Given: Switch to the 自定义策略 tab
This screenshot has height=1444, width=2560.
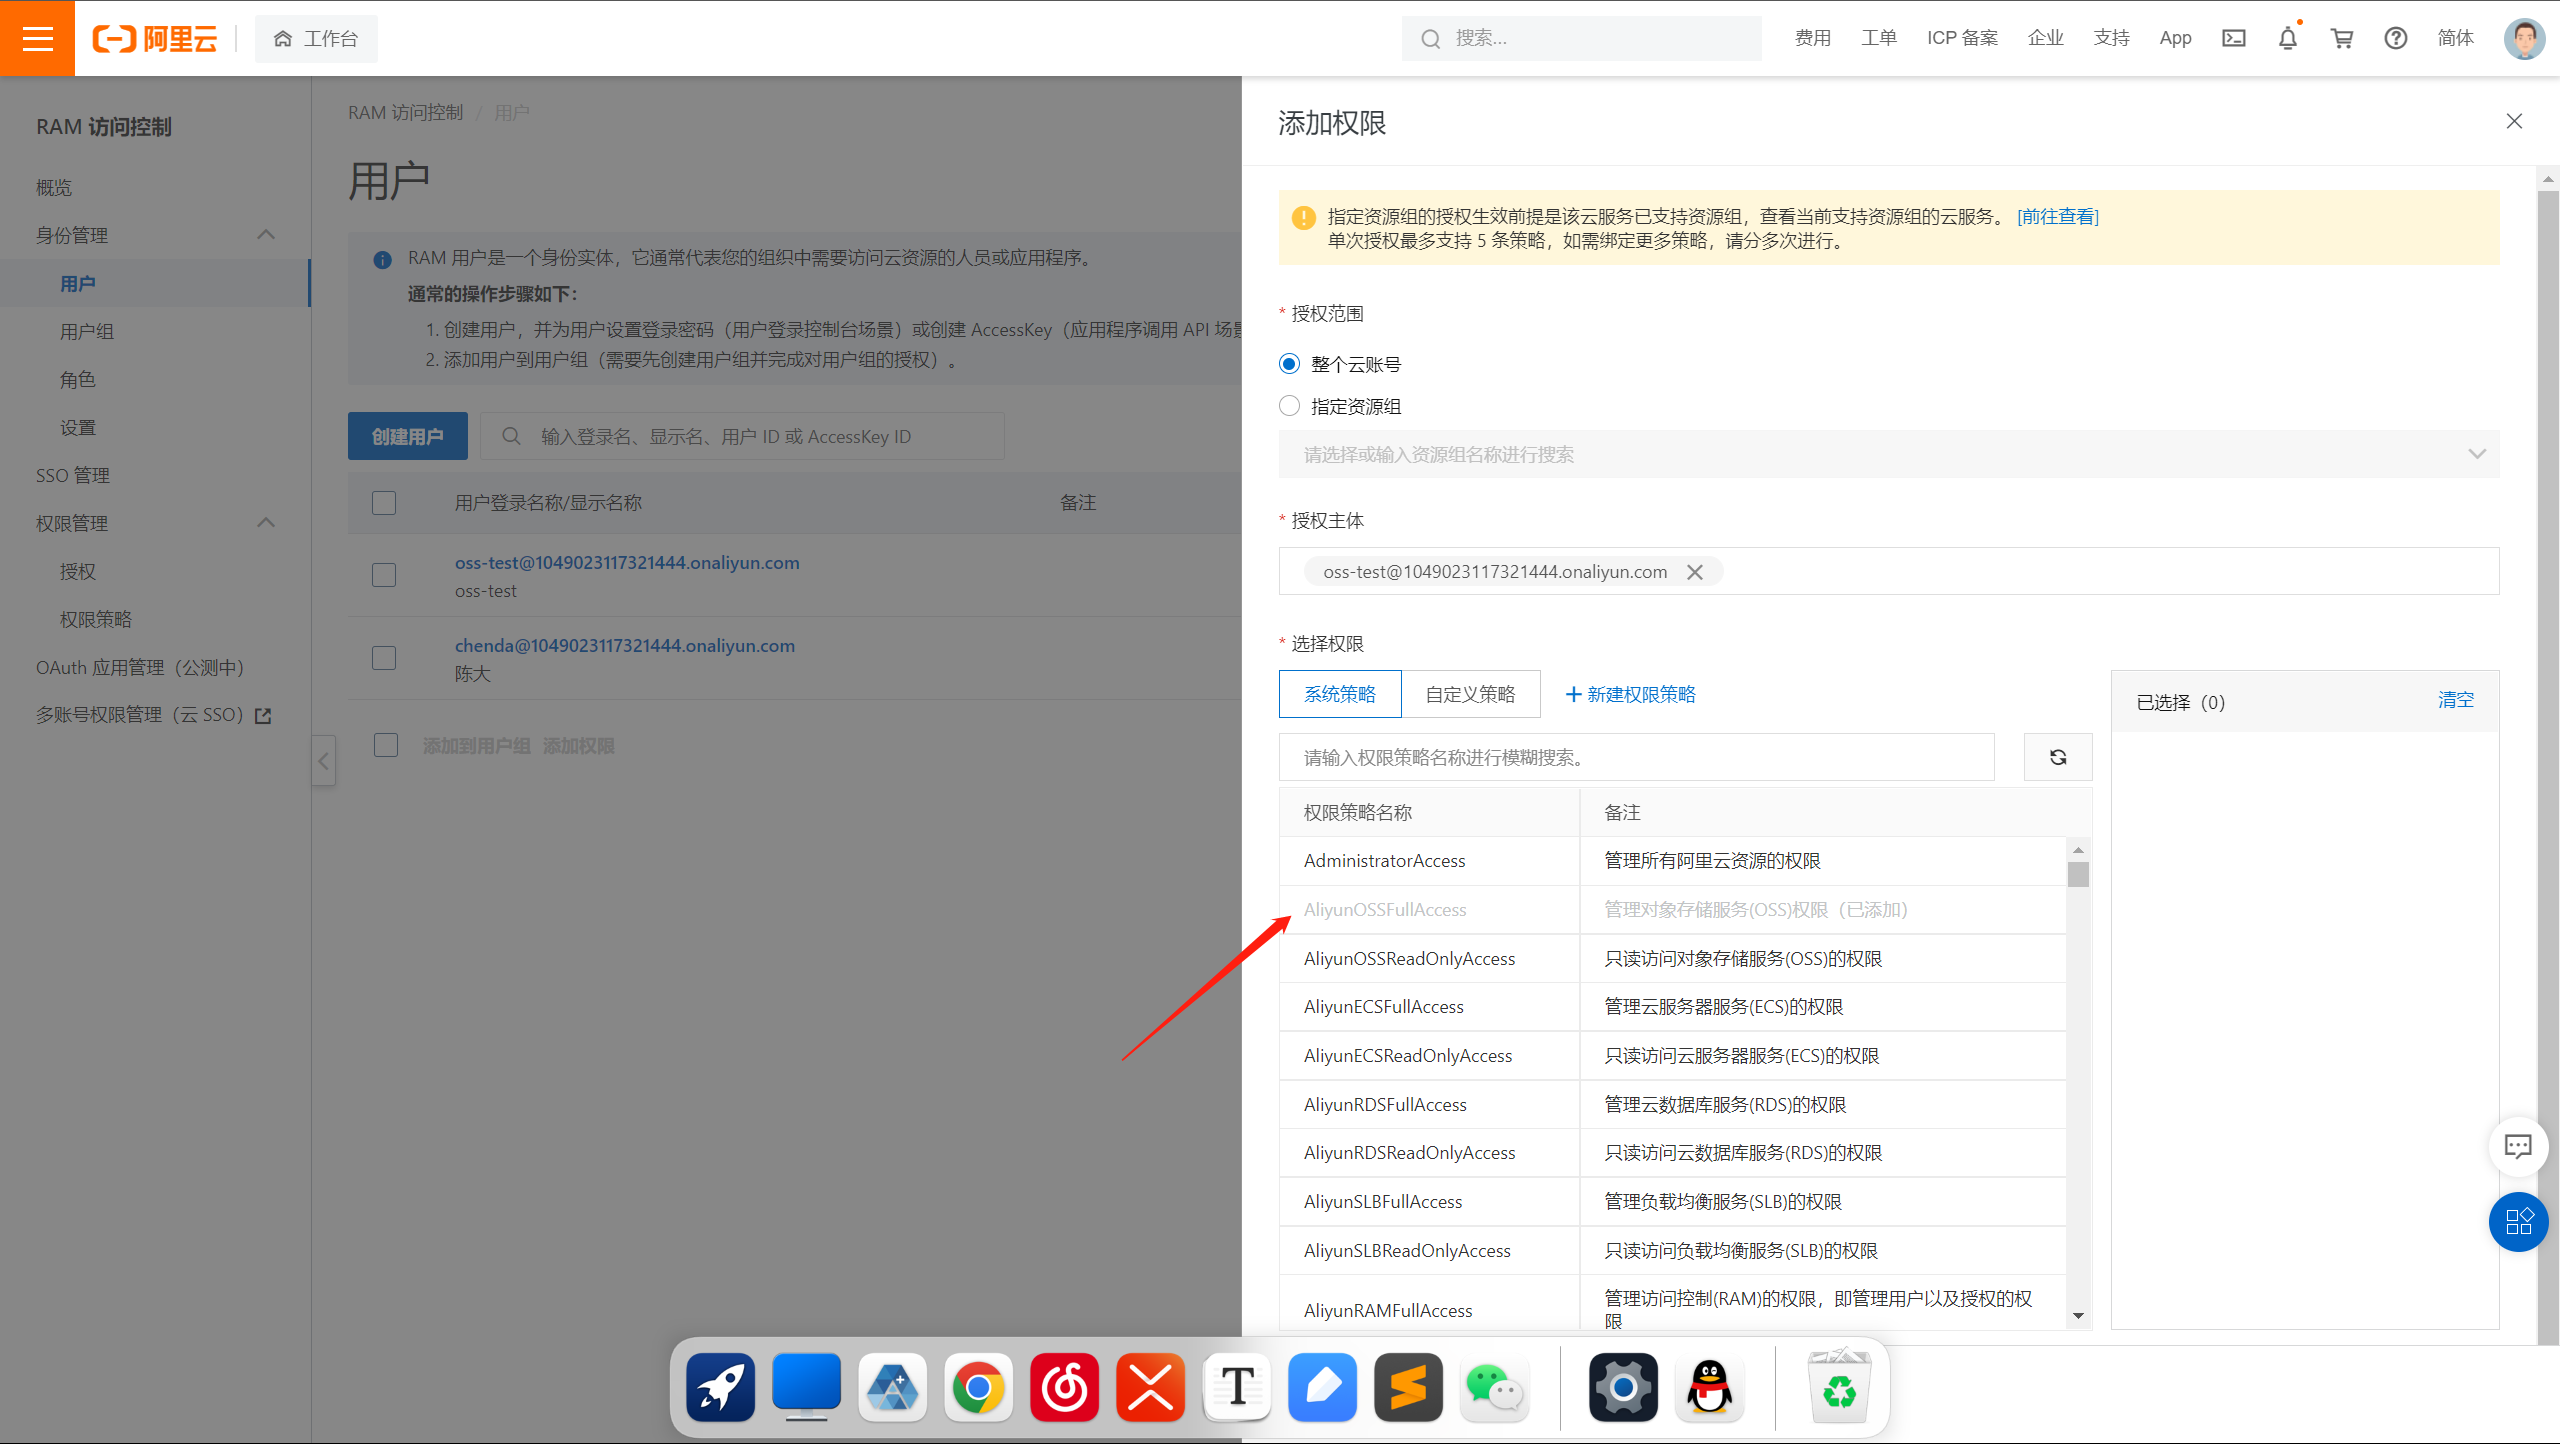Looking at the screenshot, I should coord(1470,694).
